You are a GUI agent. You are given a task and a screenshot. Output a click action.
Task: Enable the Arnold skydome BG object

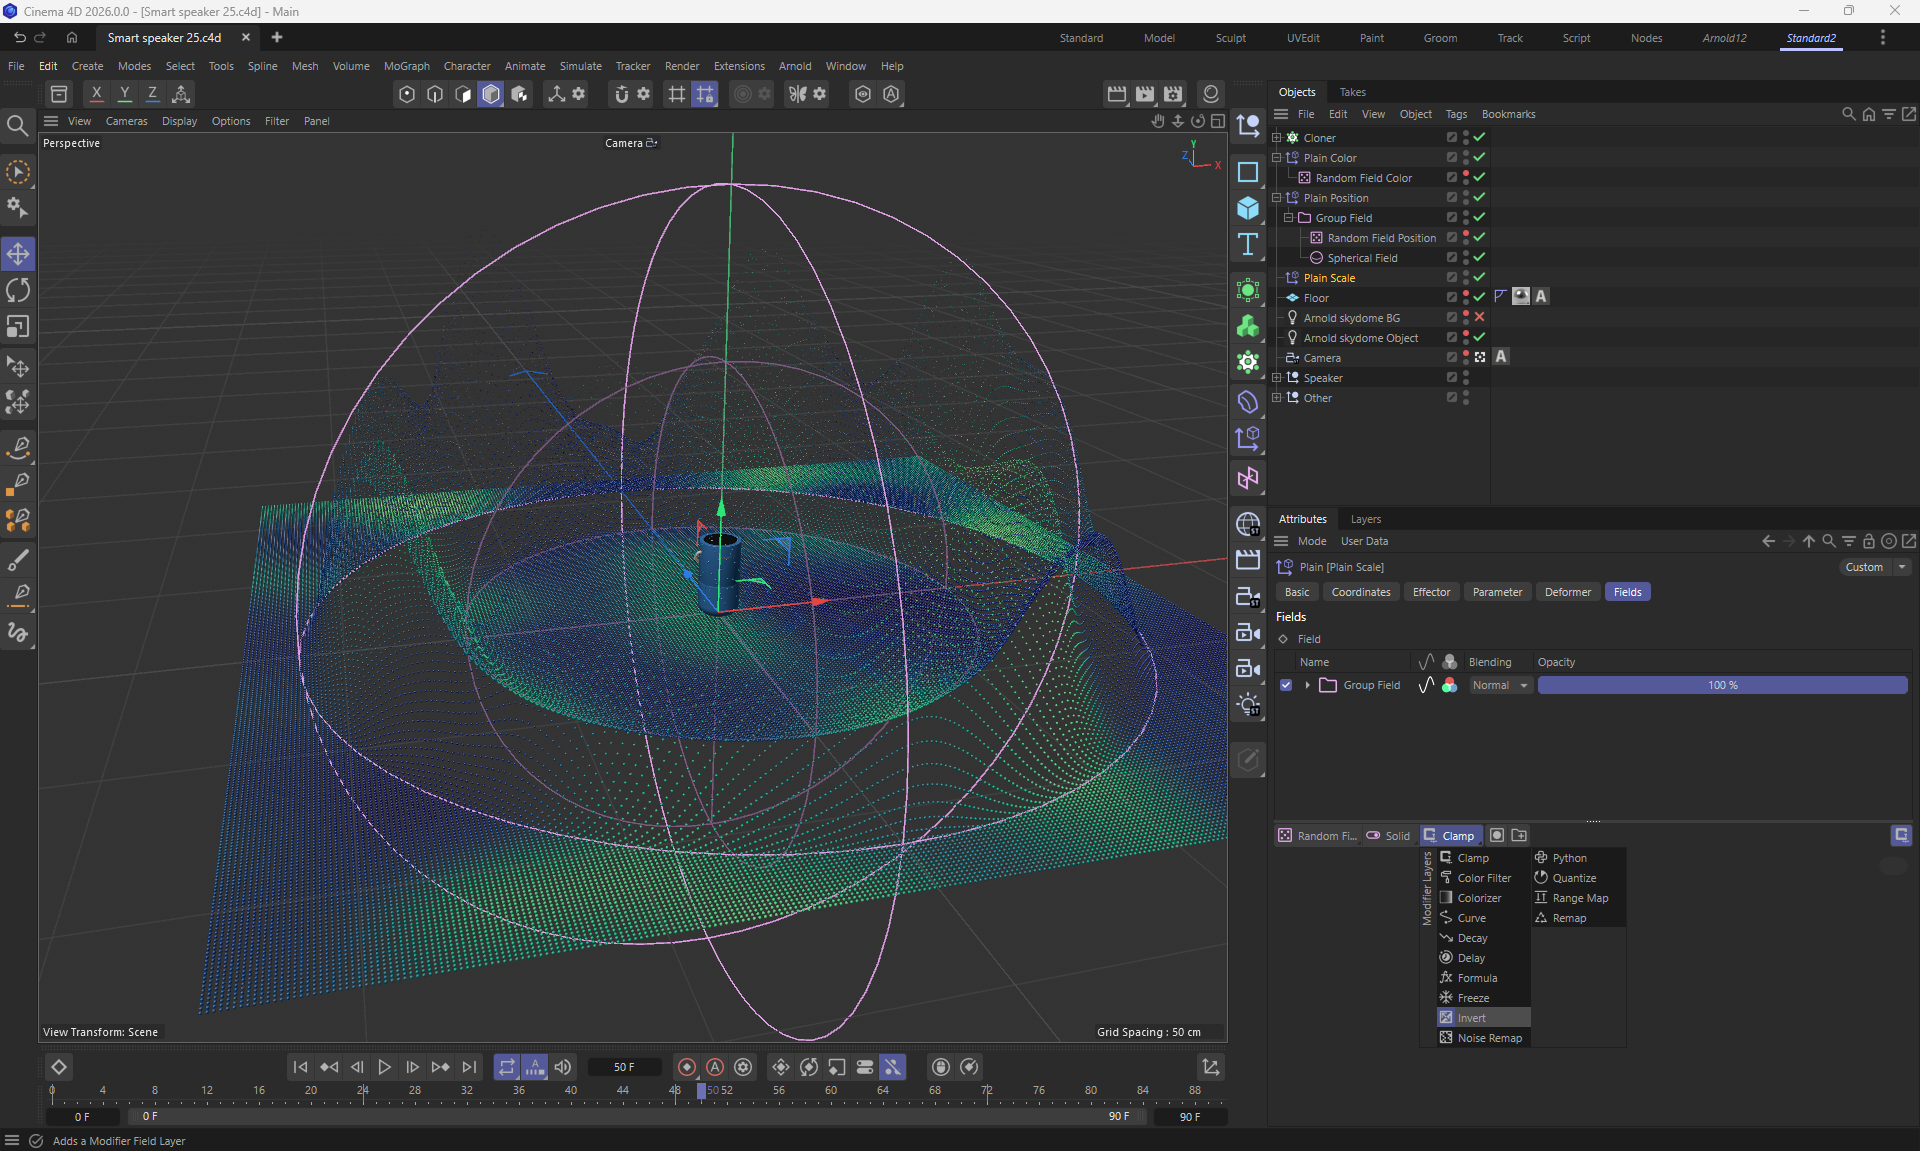pyautogui.click(x=1479, y=317)
